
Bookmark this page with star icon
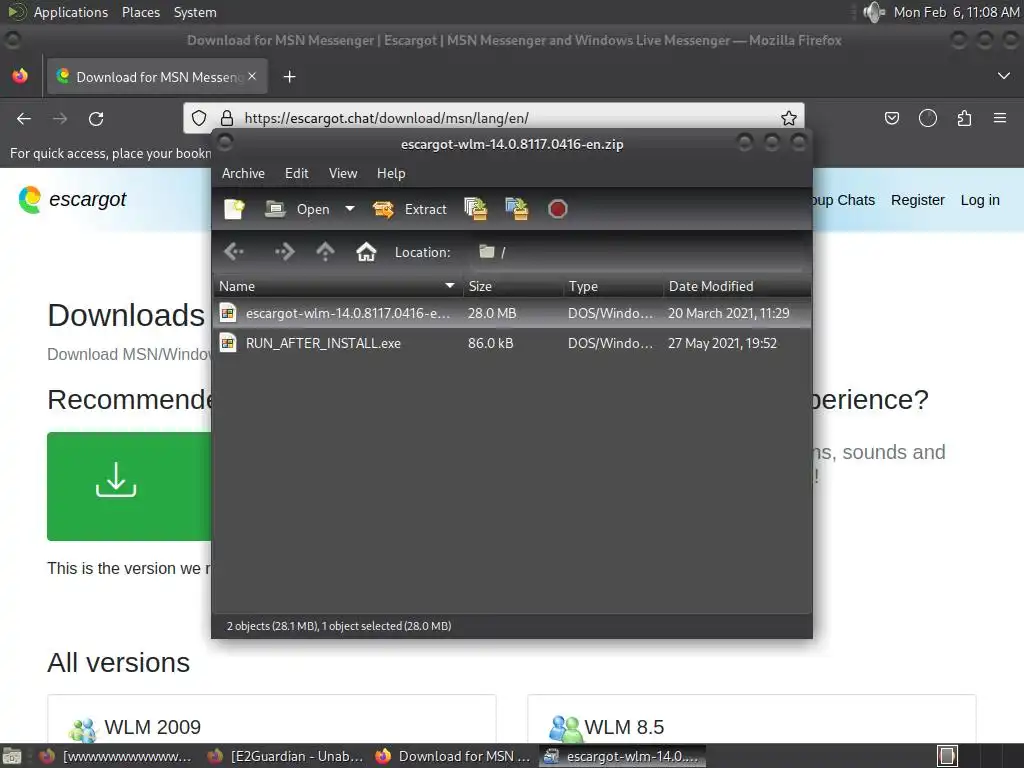789,118
